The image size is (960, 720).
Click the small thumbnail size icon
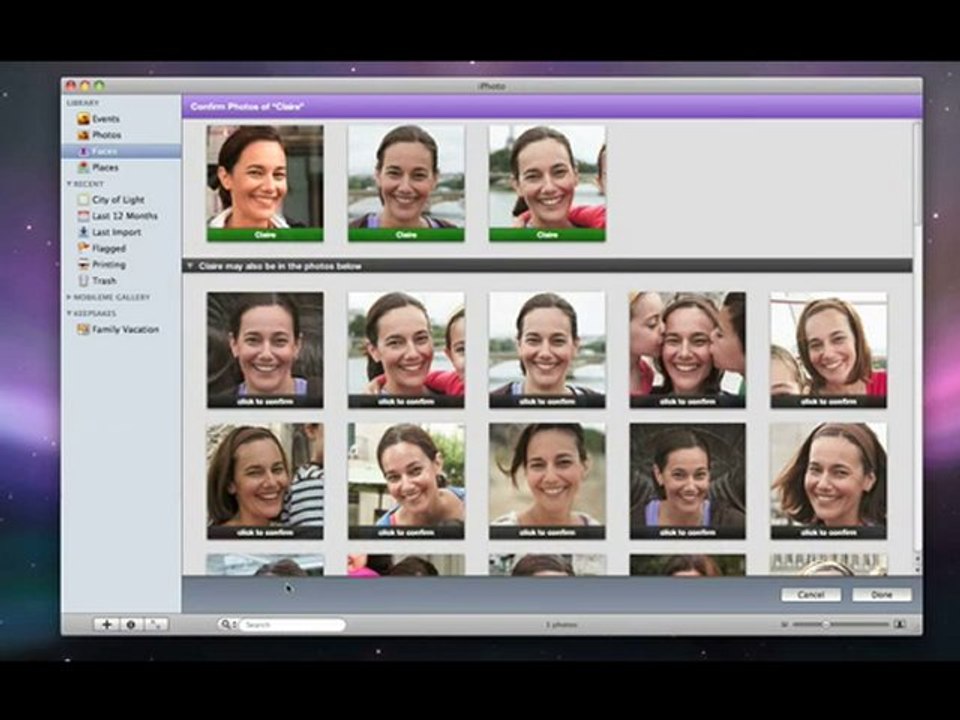[x=784, y=624]
